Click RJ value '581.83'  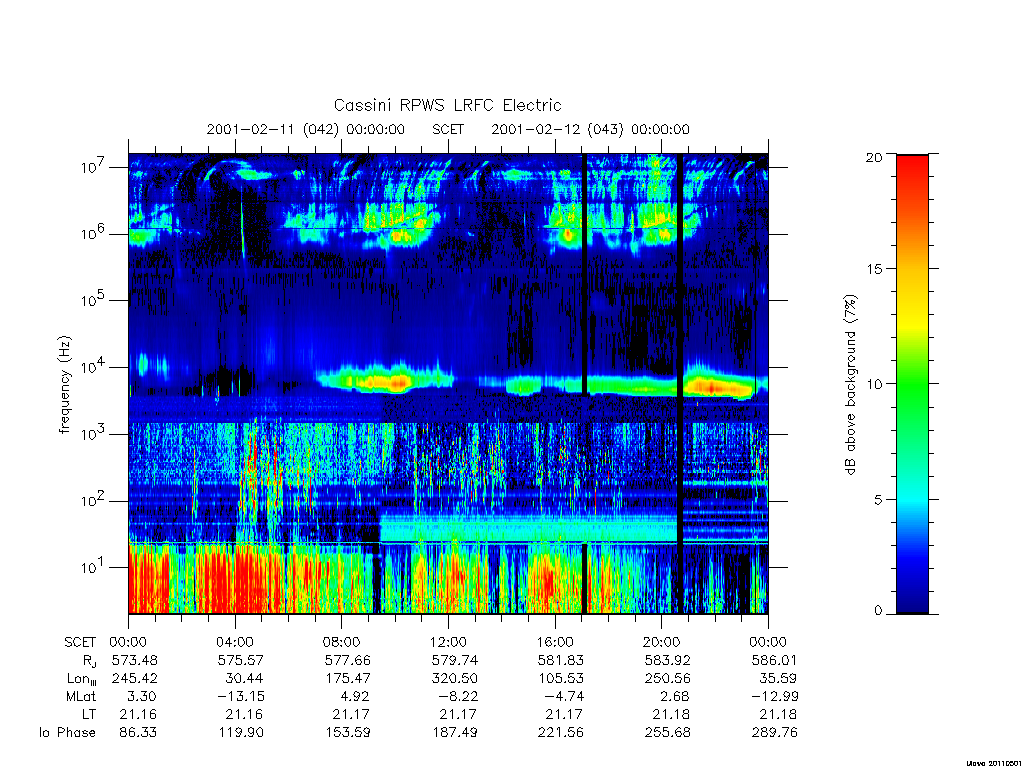click(x=561, y=661)
